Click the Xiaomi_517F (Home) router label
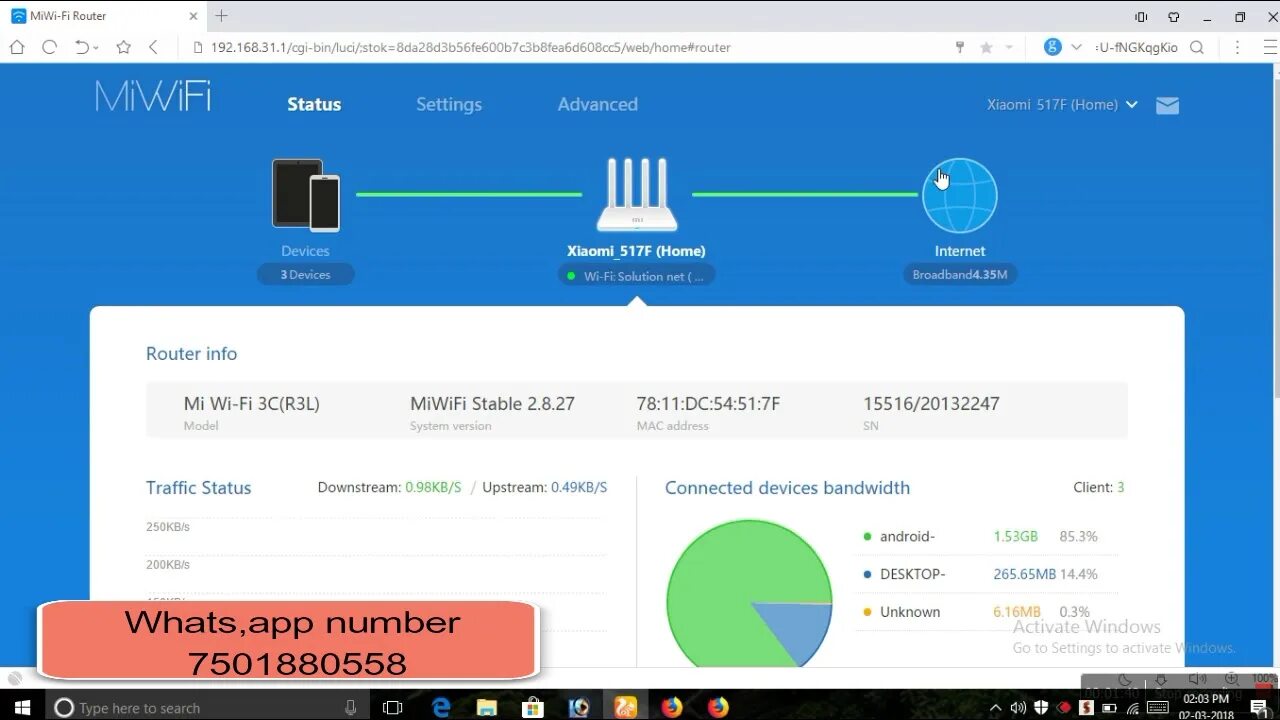The image size is (1280, 720). point(636,251)
